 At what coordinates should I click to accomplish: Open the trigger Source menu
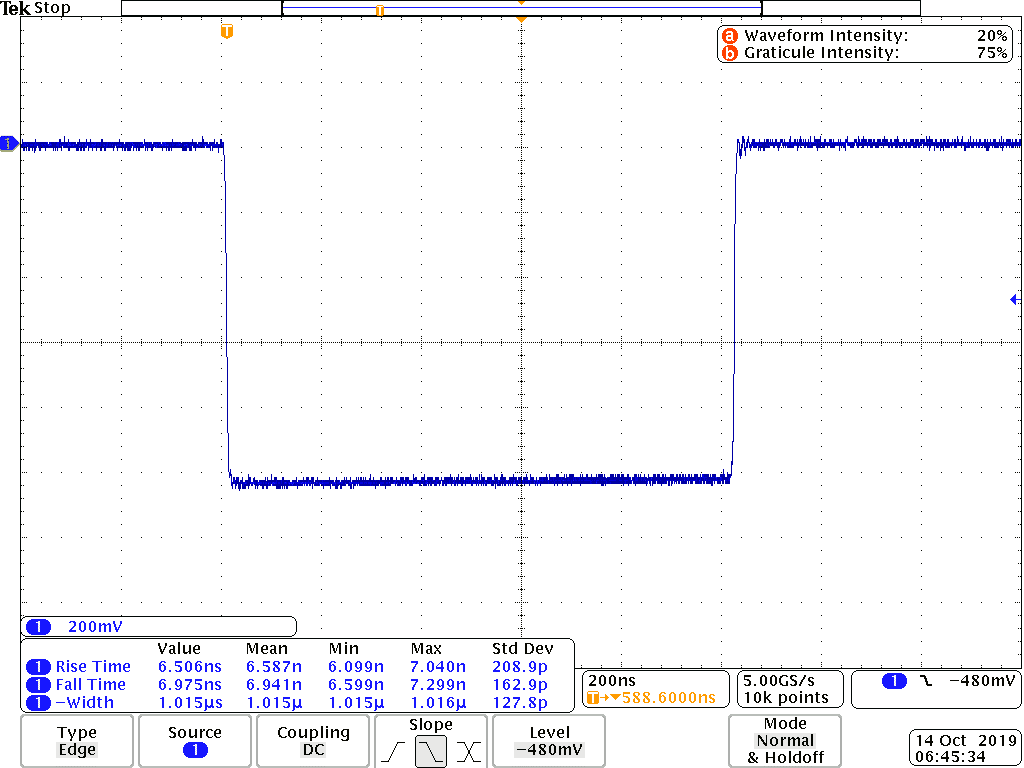pyautogui.click(x=194, y=741)
